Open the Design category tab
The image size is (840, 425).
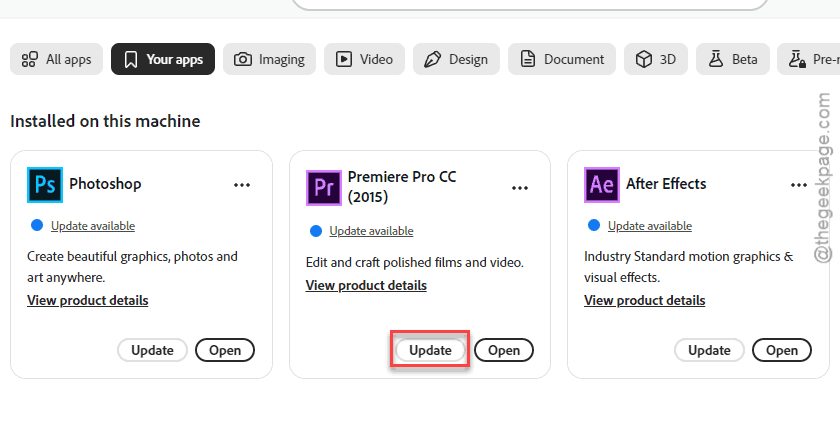pos(456,59)
